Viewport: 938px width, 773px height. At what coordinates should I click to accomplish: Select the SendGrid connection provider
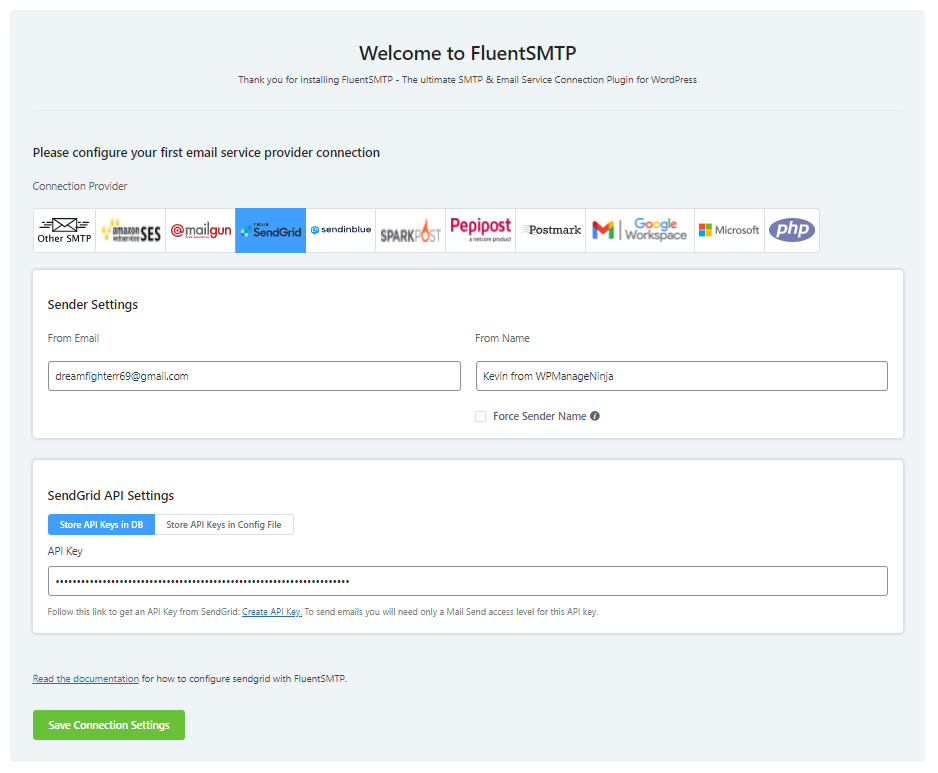pyautogui.click(x=270, y=230)
